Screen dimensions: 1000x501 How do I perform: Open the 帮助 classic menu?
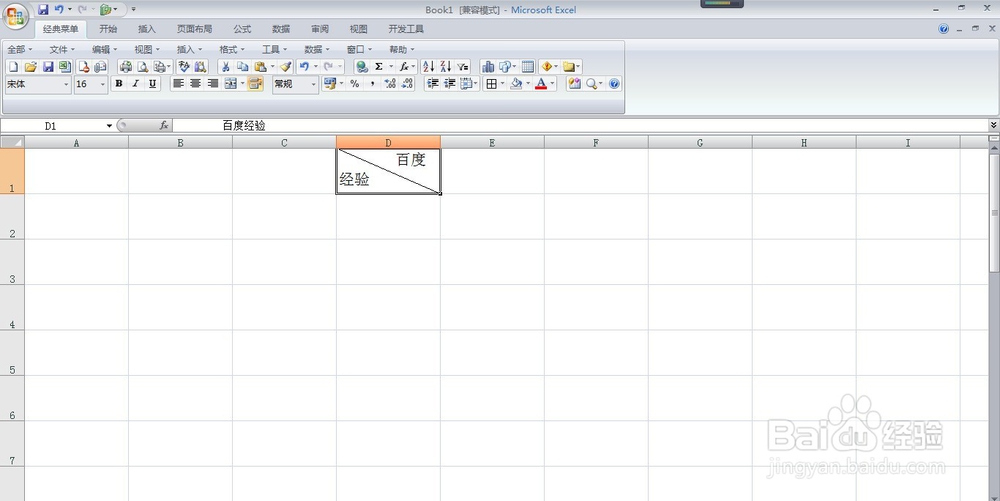(402, 49)
